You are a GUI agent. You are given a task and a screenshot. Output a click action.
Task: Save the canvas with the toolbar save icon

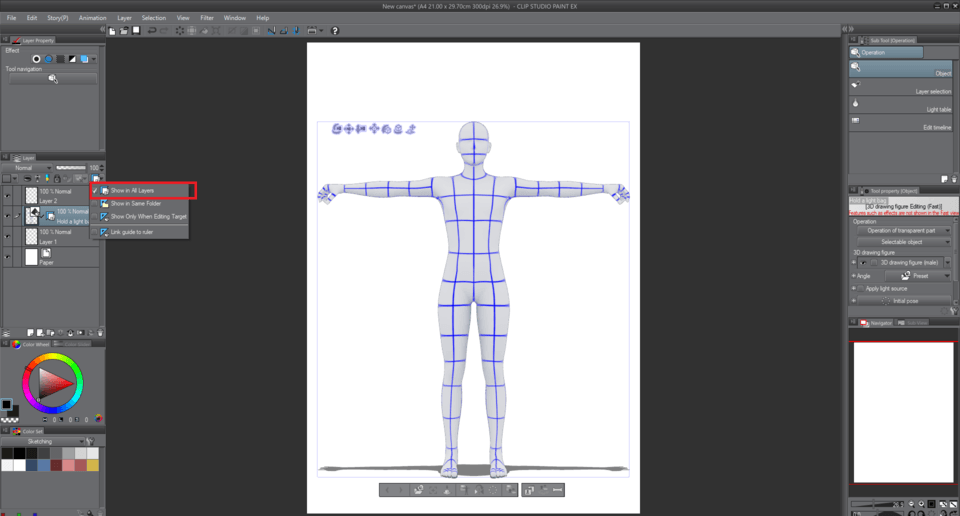(136, 31)
